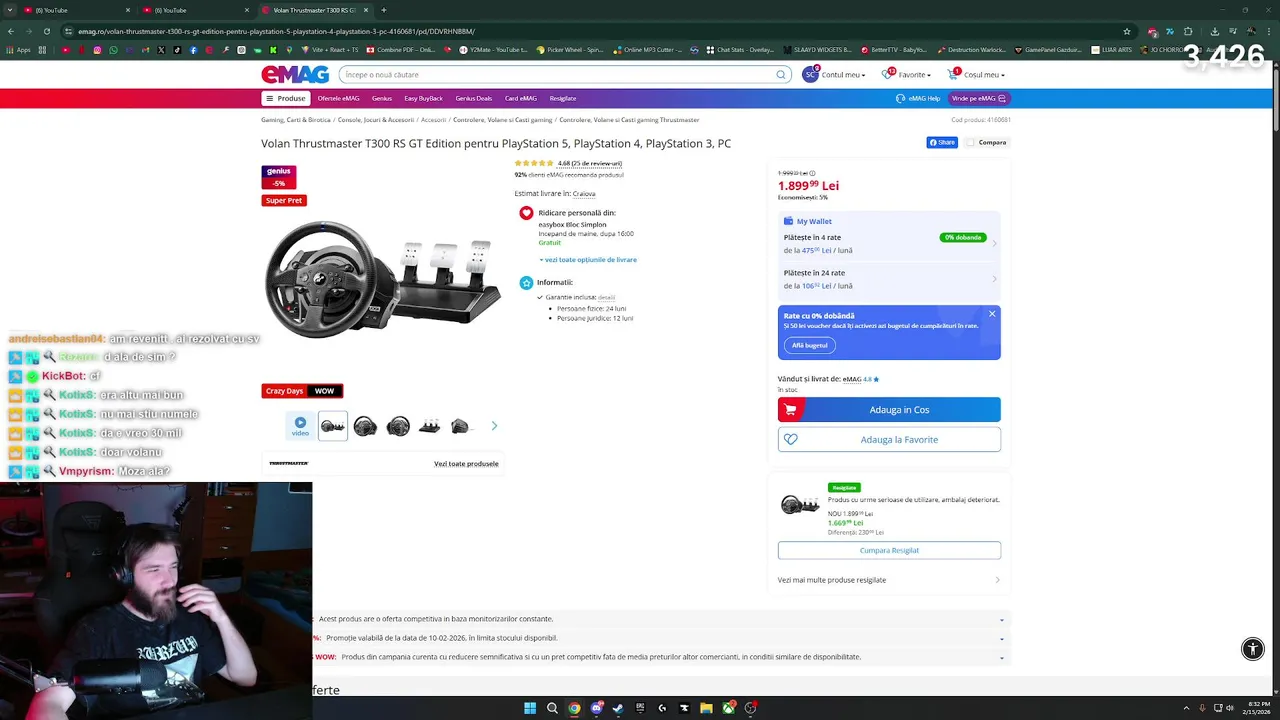Click Adauga la Favorite button
This screenshot has width=1280, height=720.
click(889, 440)
